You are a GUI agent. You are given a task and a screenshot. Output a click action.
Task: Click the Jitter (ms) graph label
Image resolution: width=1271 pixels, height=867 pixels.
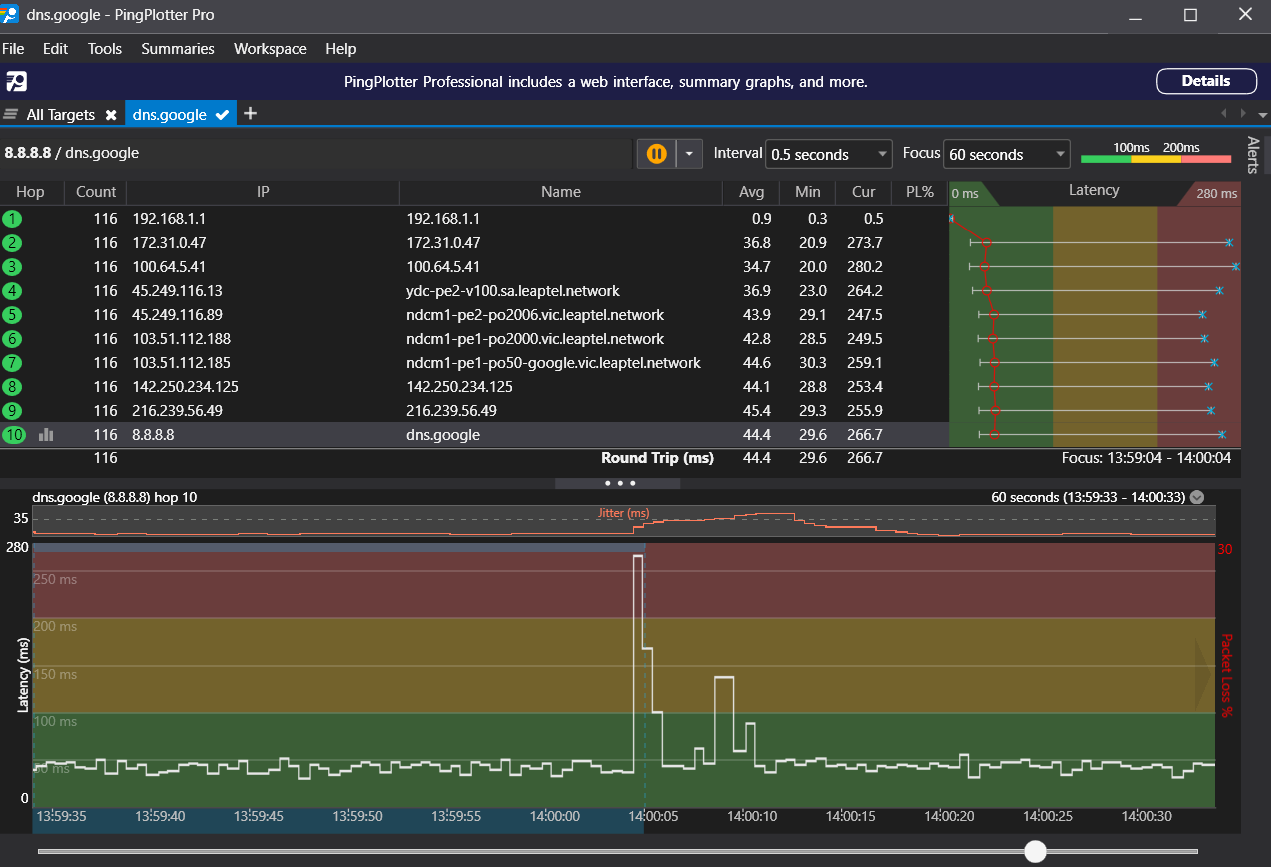tap(623, 513)
